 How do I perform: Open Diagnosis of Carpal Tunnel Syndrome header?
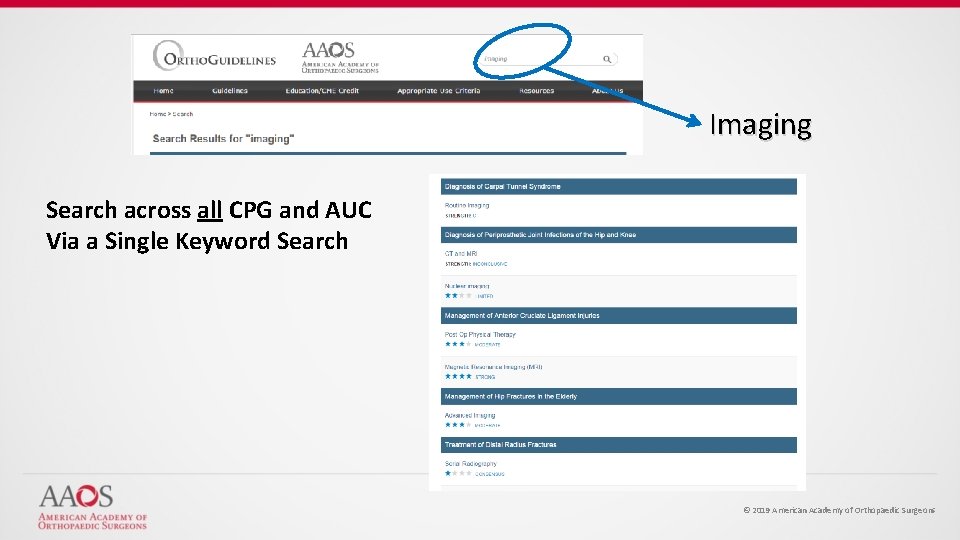618,187
